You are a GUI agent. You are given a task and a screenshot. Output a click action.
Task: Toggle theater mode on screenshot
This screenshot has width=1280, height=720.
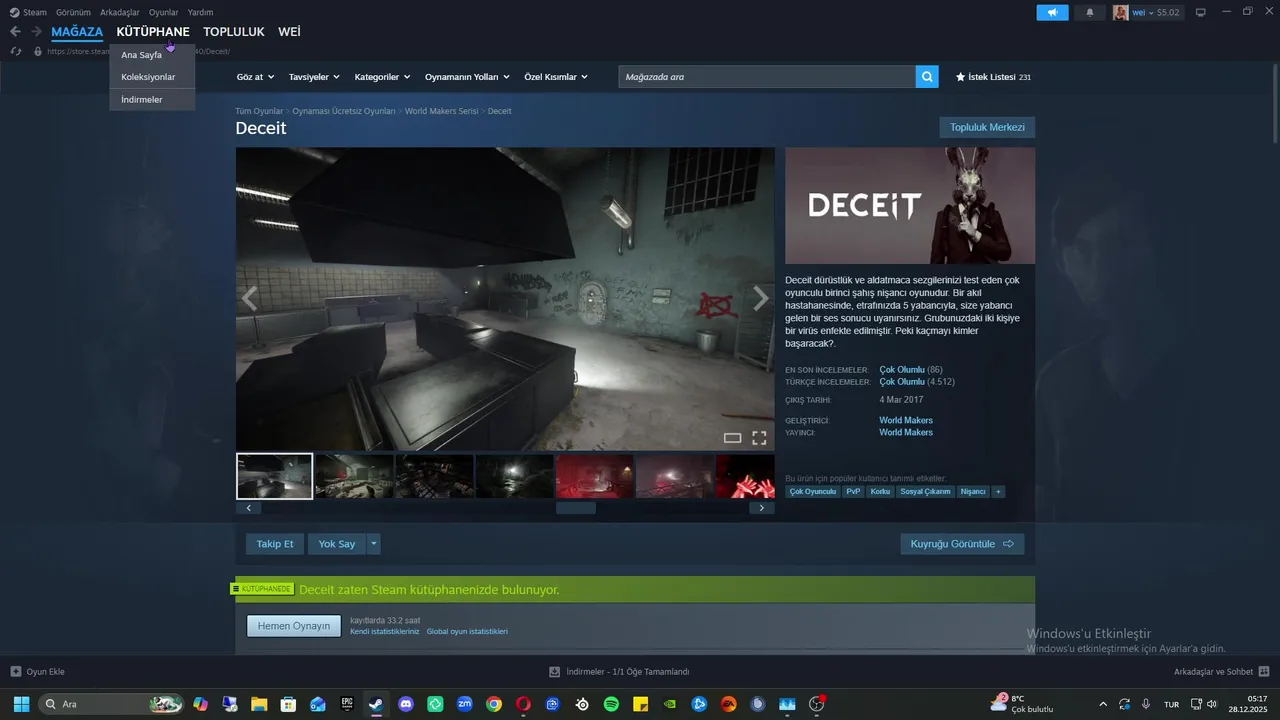732,438
